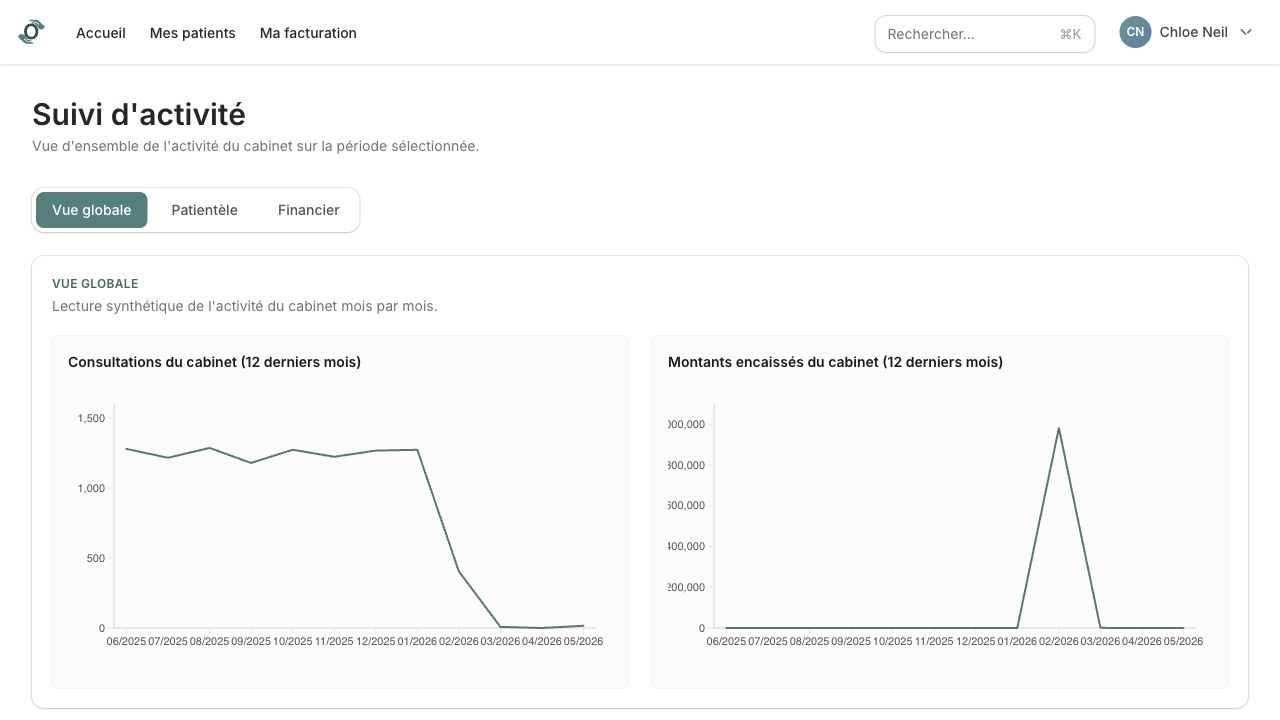This screenshot has height=720, width=1280.
Task: Open Ma facturation page
Action: pos(308,33)
